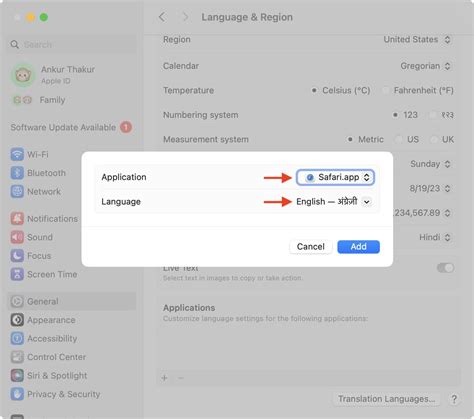Screen dimensions: 474x419
Task: Click Ankur Thakur's Apple ID avatar
Action: pyautogui.click(x=23, y=75)
